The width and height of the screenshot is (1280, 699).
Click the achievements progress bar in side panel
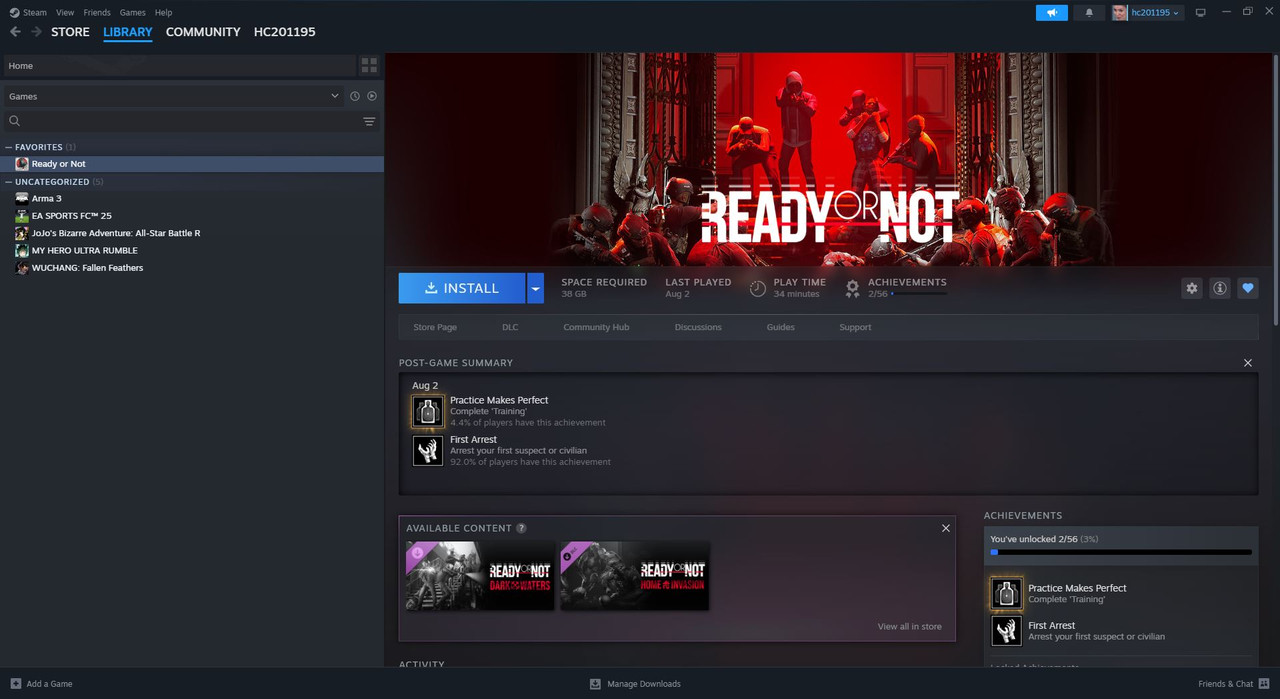click(x=1121, y=552)
